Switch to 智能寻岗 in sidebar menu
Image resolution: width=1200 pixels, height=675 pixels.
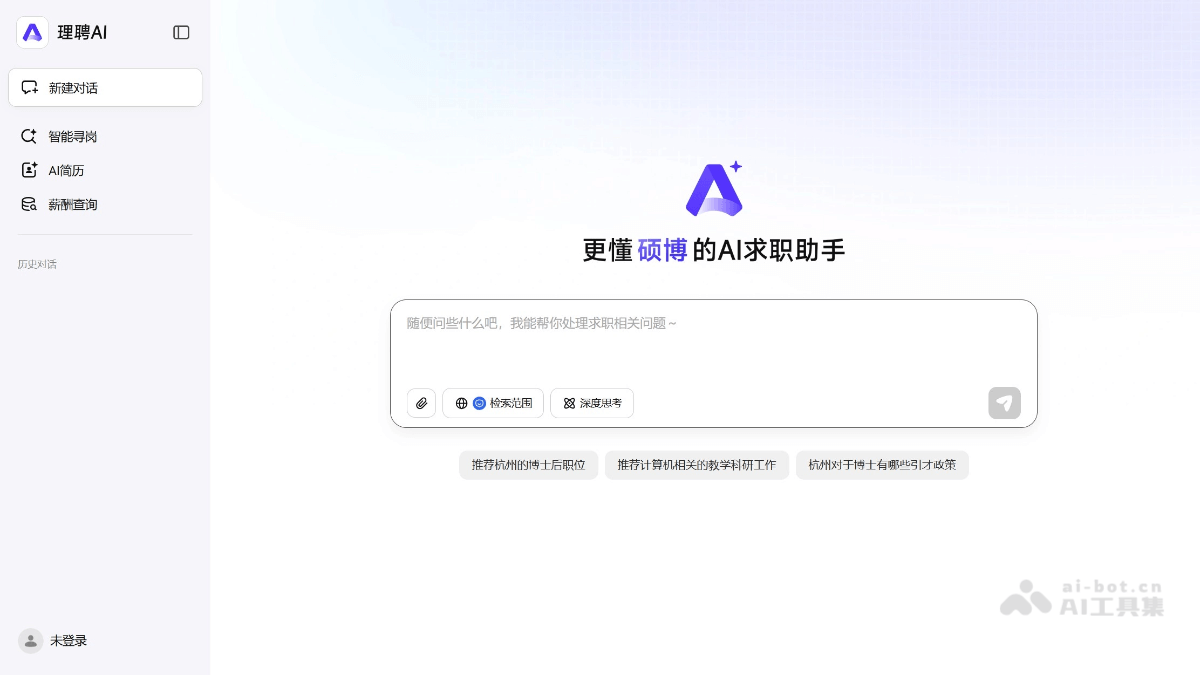(x=71, y=136)
